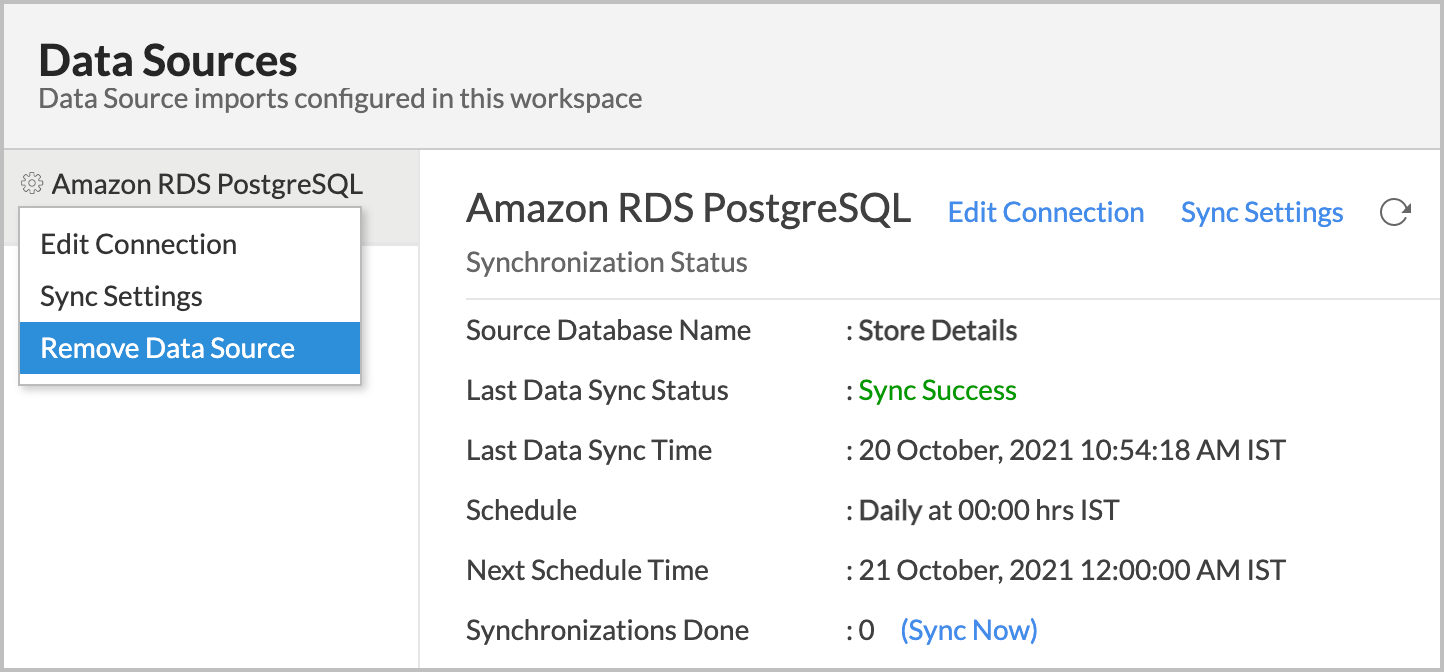1444x672 pixels.
Task: Click the Data Sources page heading
Action: [x=167, y=61]
